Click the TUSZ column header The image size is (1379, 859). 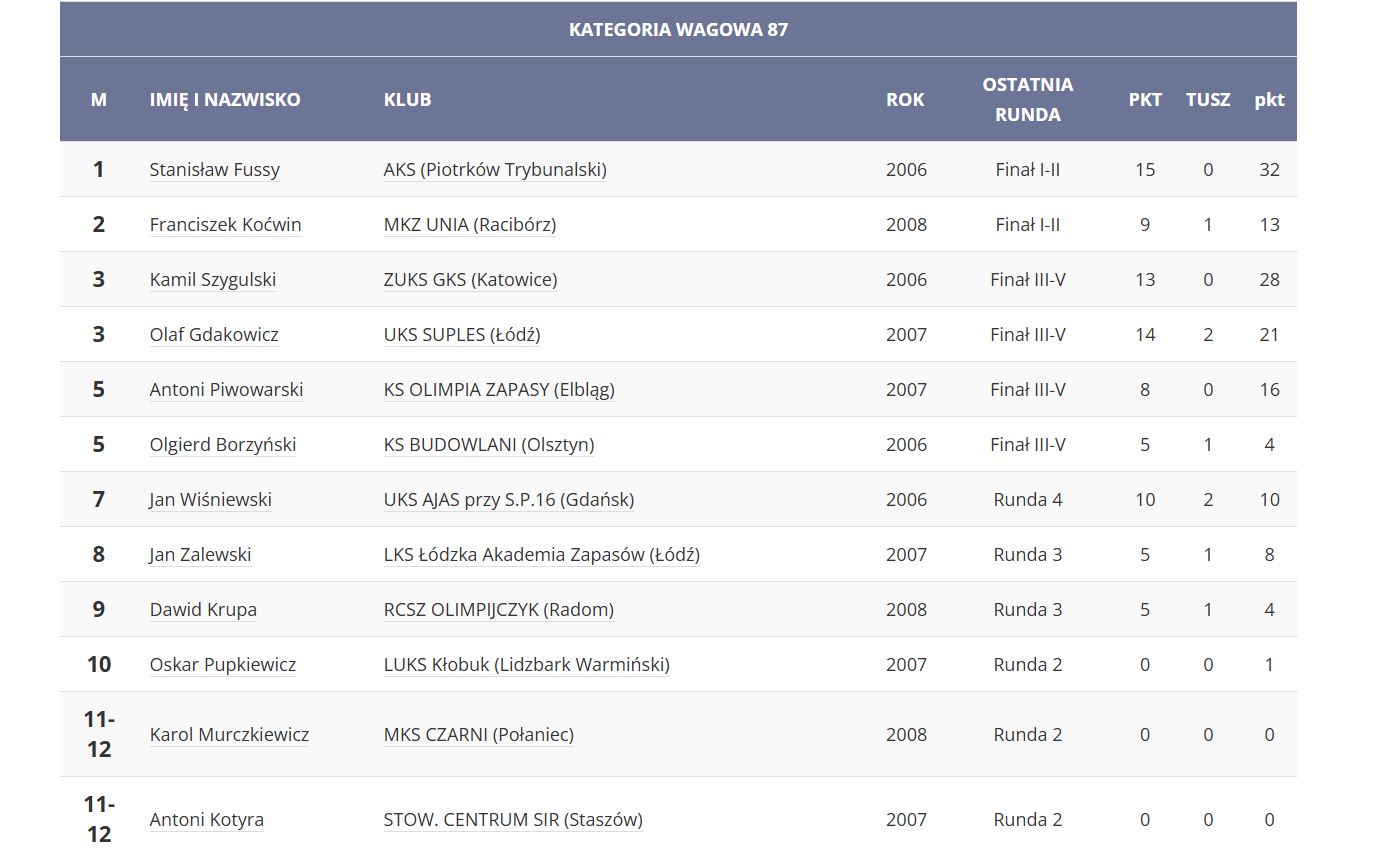tap(1207, 100)
